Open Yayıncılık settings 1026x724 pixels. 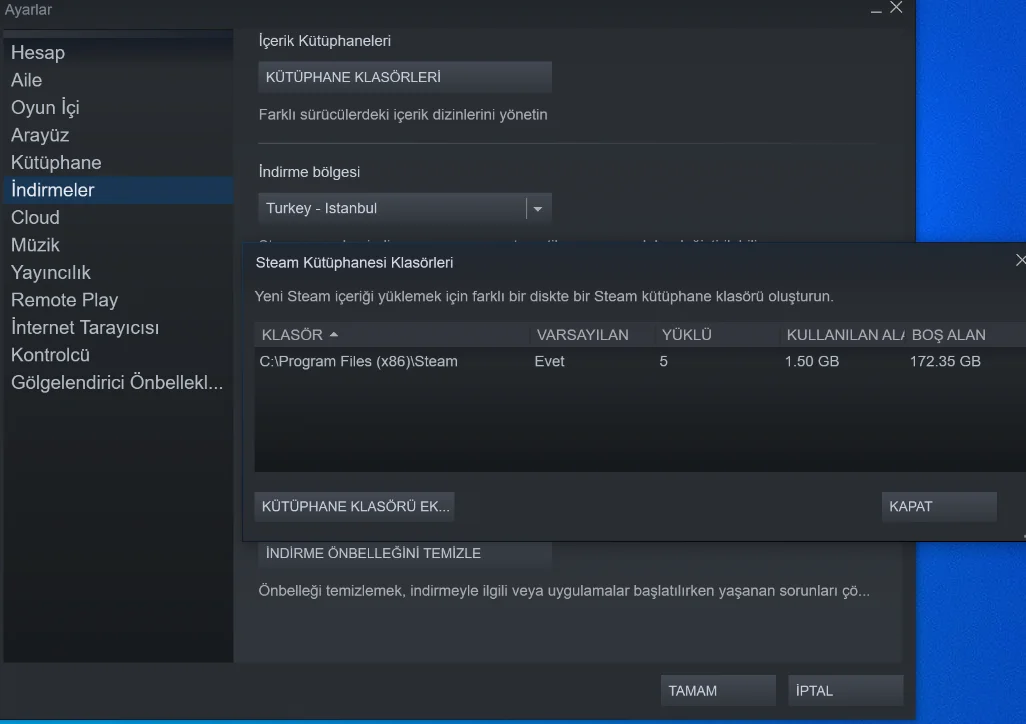click(118, 272)
